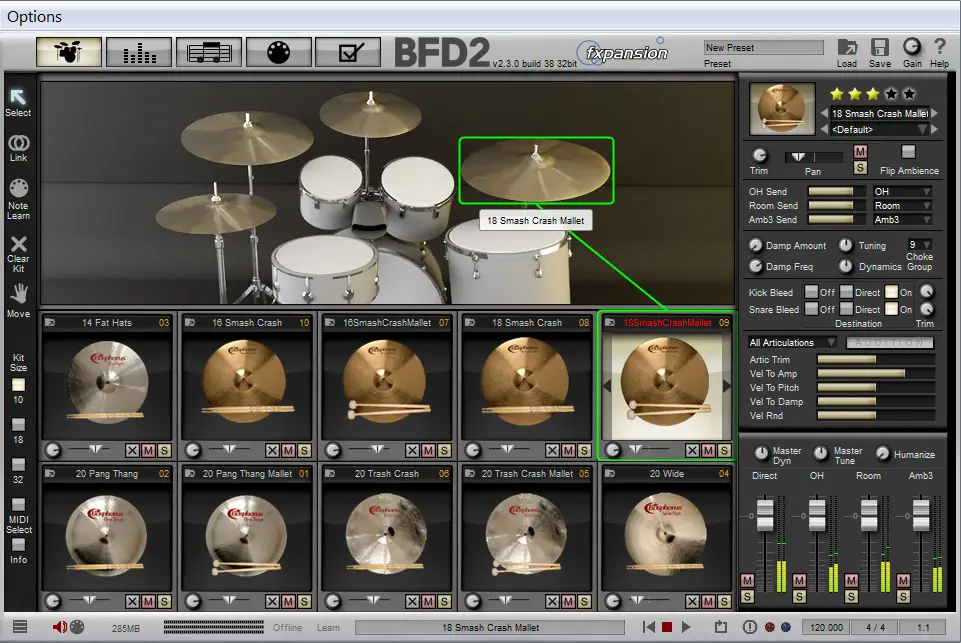Click previous kit piece arrow beside 18 Smash Crash Mallet name

[824, 113]
